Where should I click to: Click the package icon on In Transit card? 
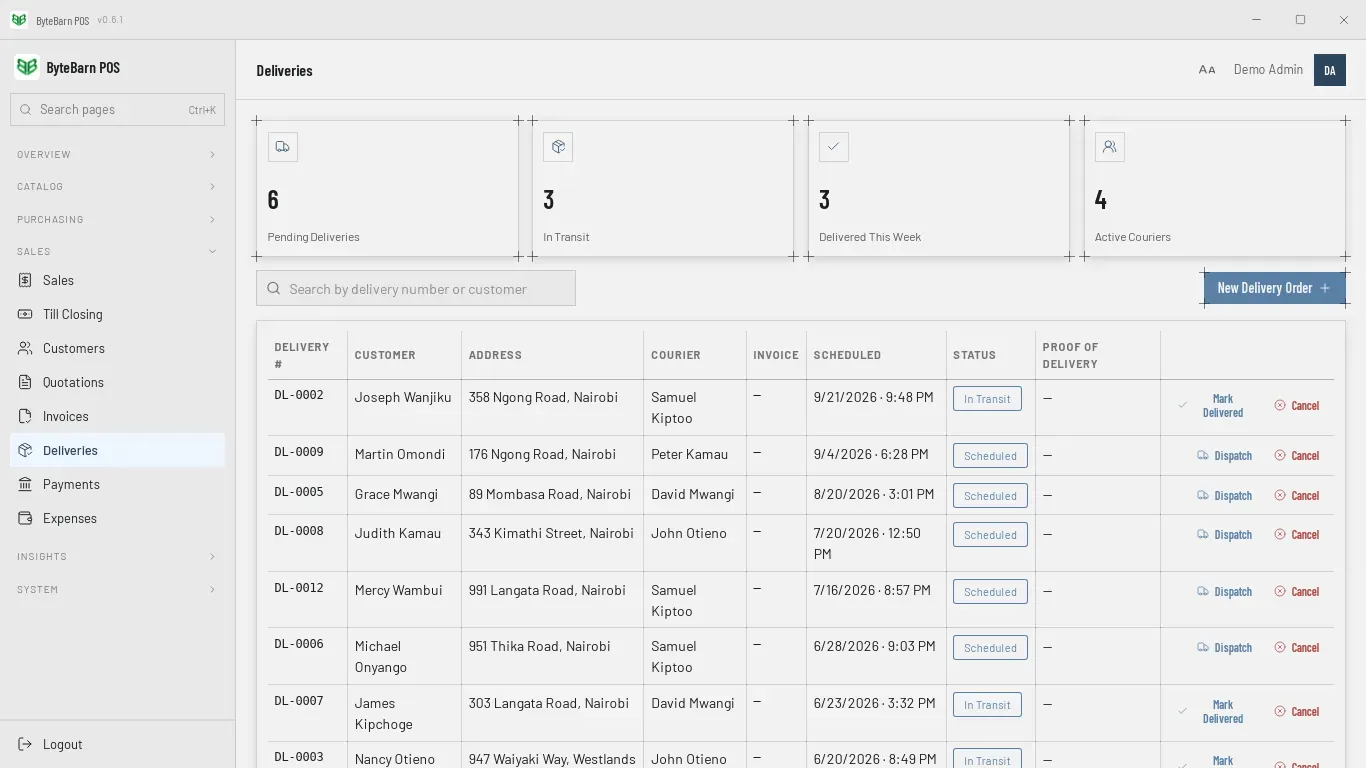(558, 147)
